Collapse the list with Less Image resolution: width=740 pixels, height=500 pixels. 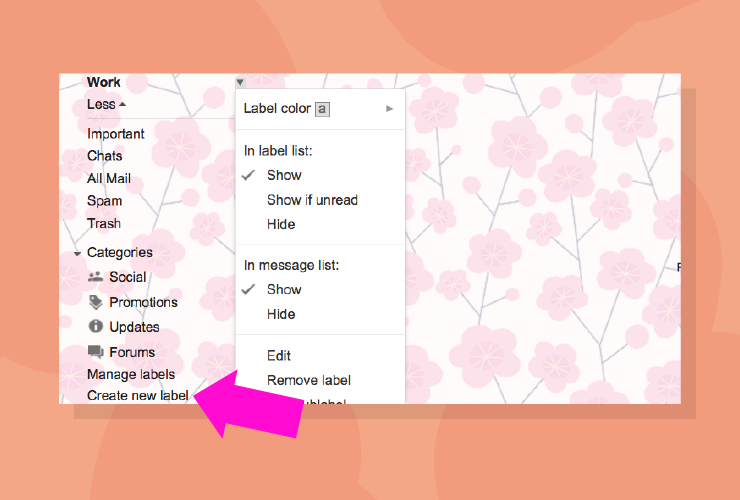click(x=106, y=104)
